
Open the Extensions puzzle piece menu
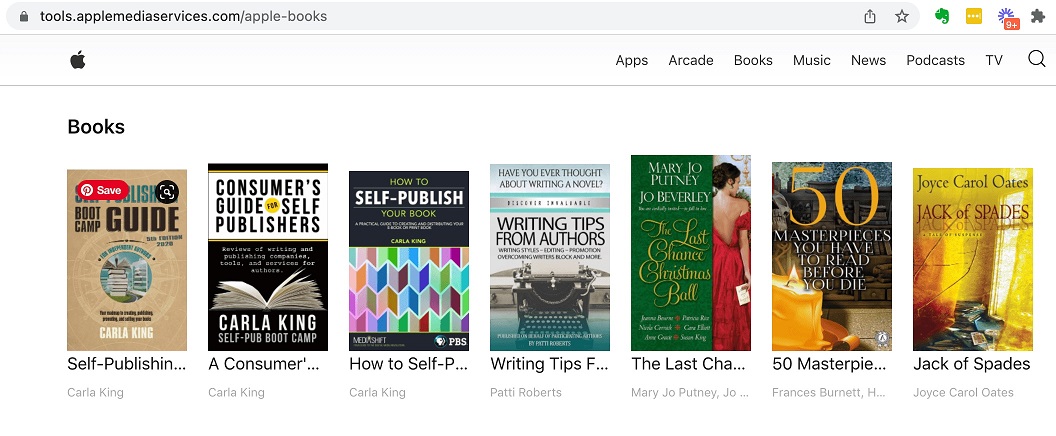(x=1037, y=16)
